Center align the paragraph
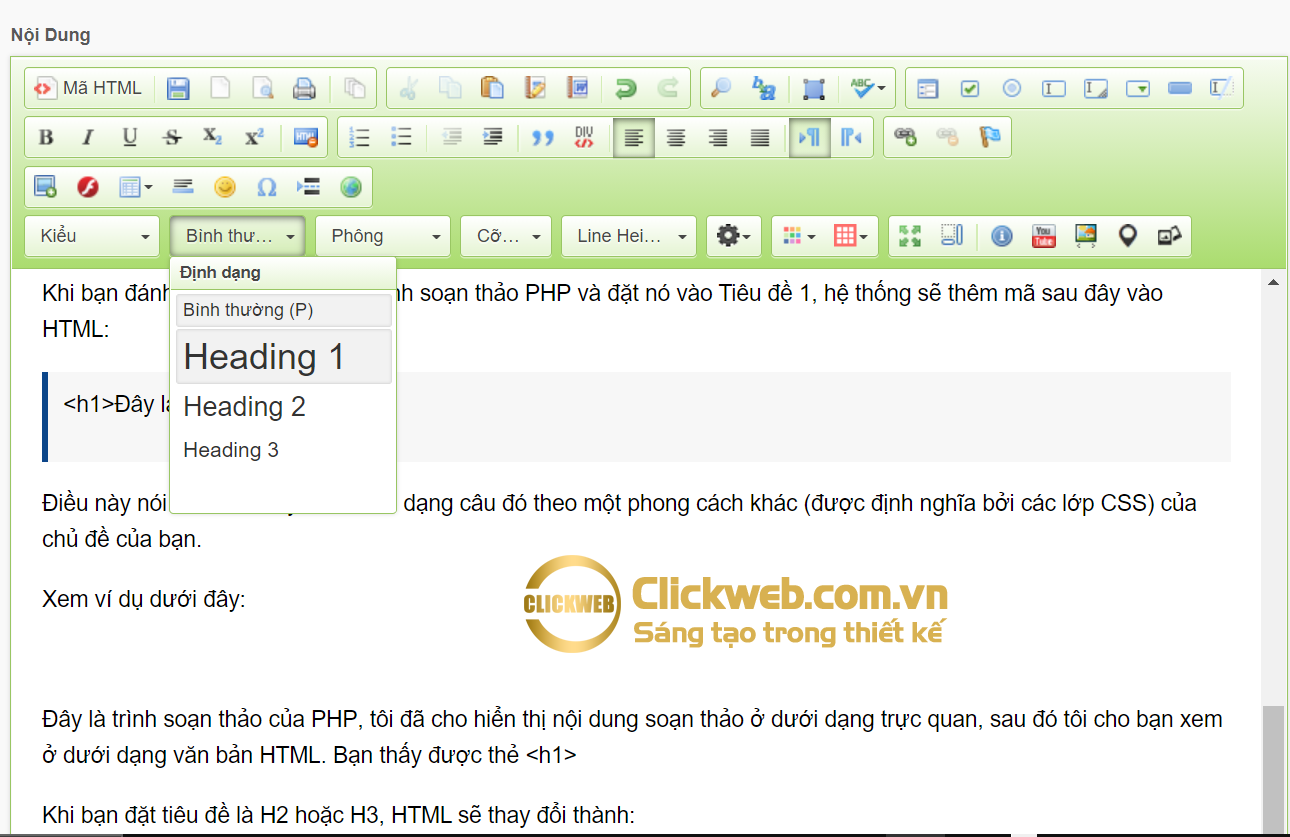1290x837 pixels. coord(676,138)
